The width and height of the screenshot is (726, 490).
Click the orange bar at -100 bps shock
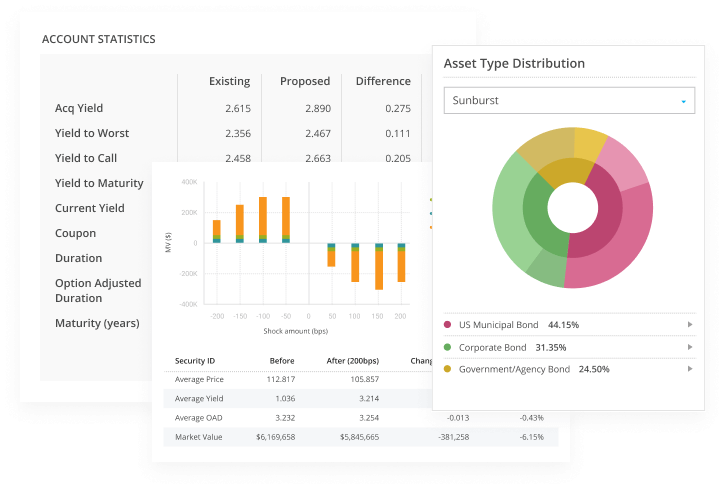[262, 214]
